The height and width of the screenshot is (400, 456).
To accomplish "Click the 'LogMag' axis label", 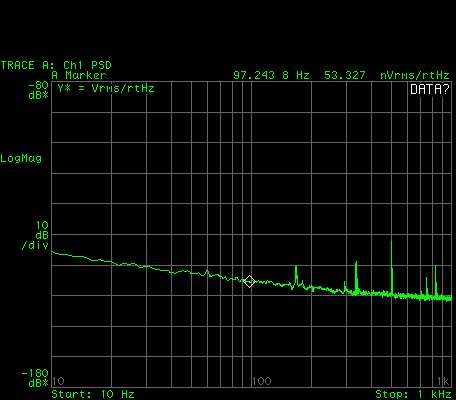I will (x=21, y=158).
